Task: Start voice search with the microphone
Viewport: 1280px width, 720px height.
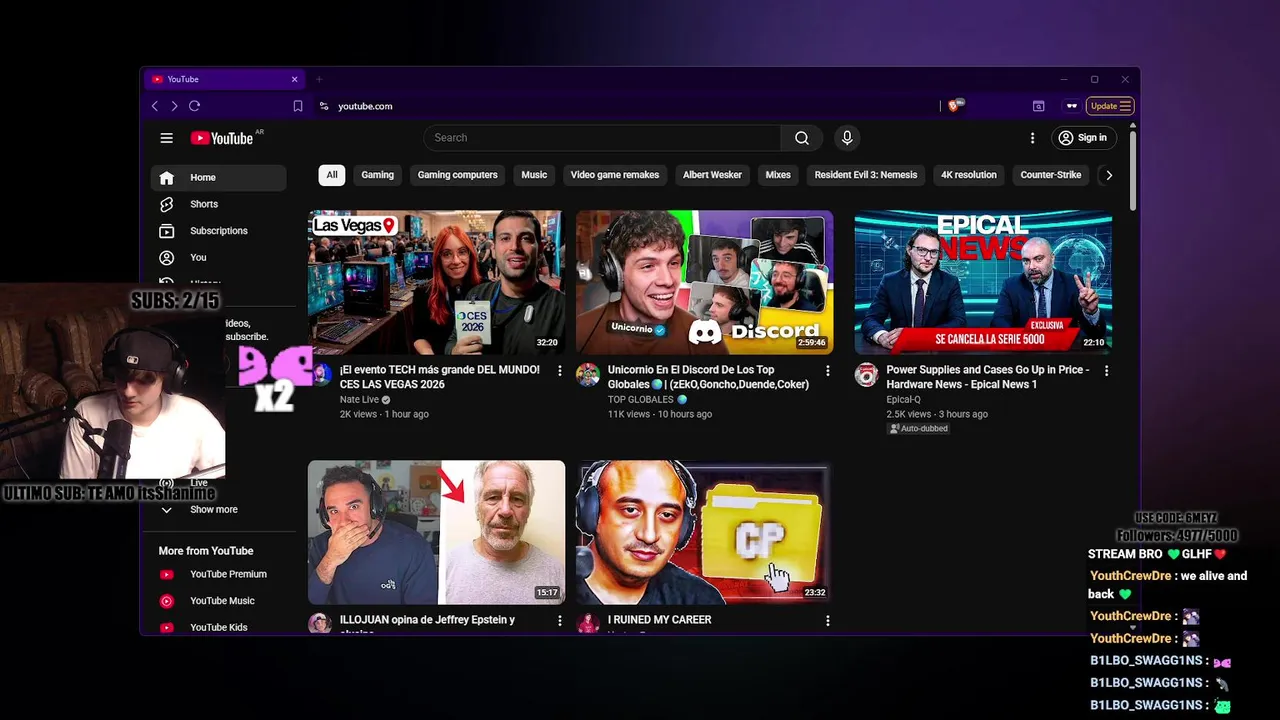Action: click(x=847, y=138)
